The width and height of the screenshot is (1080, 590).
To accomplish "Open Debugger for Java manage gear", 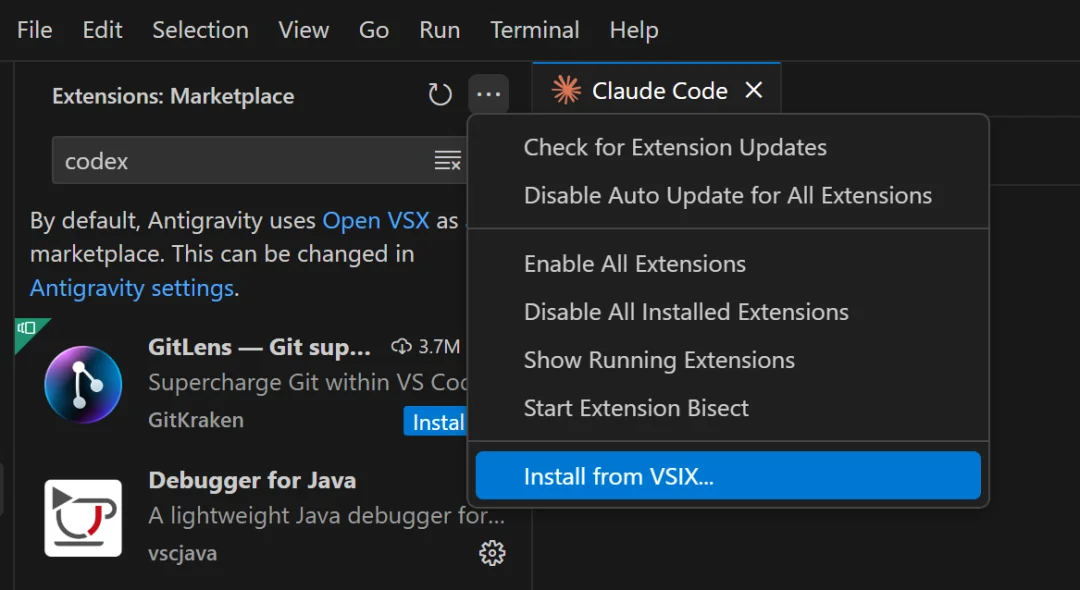I will coord(492,553).
